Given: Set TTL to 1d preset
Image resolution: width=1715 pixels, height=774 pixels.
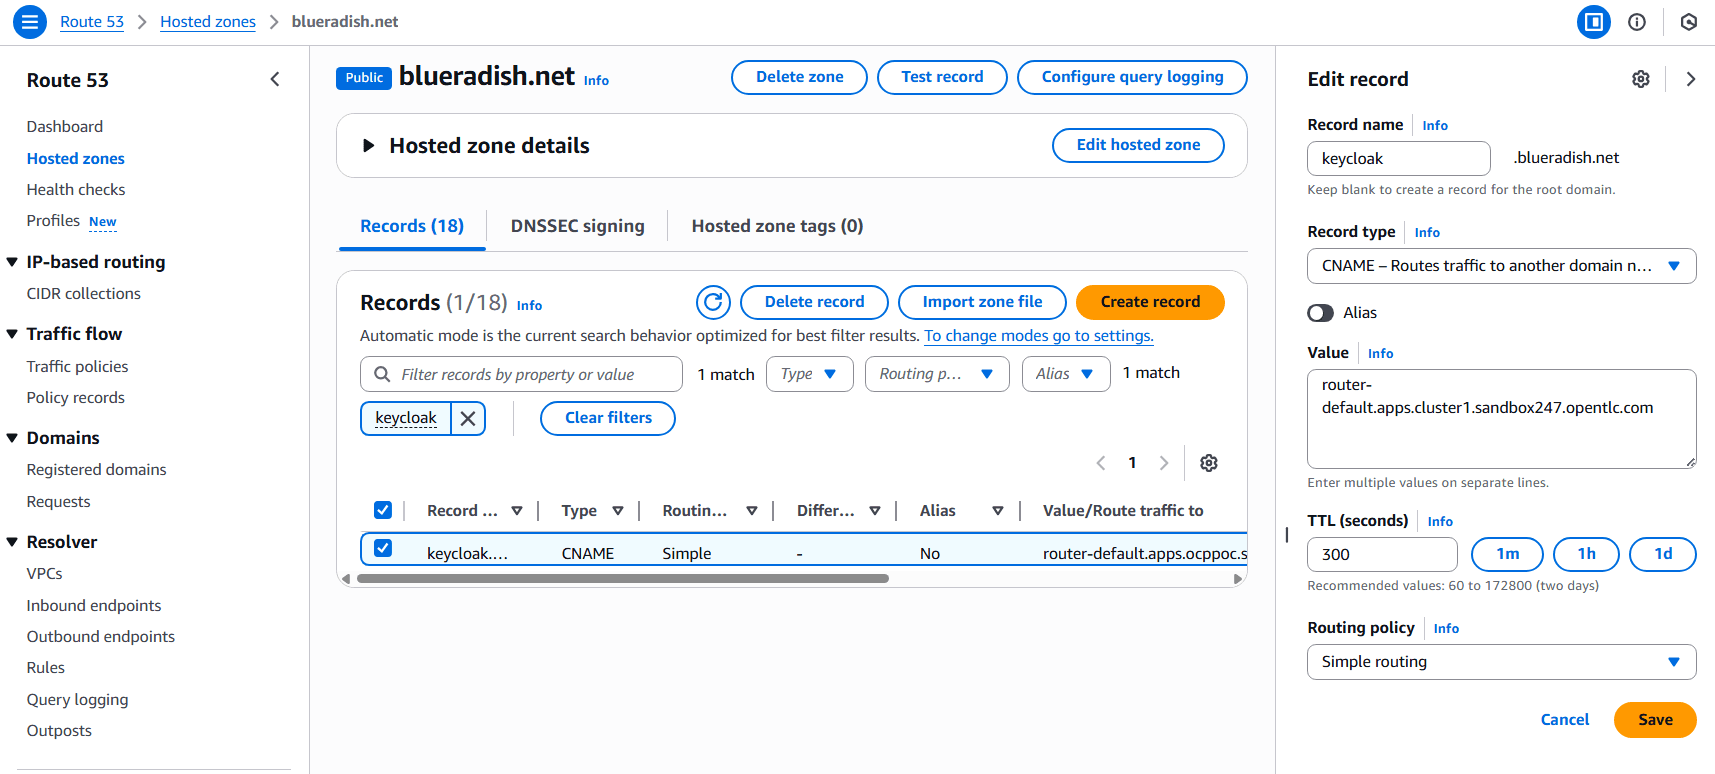Looking at the screenshot, I should [x=1663, y=554].
